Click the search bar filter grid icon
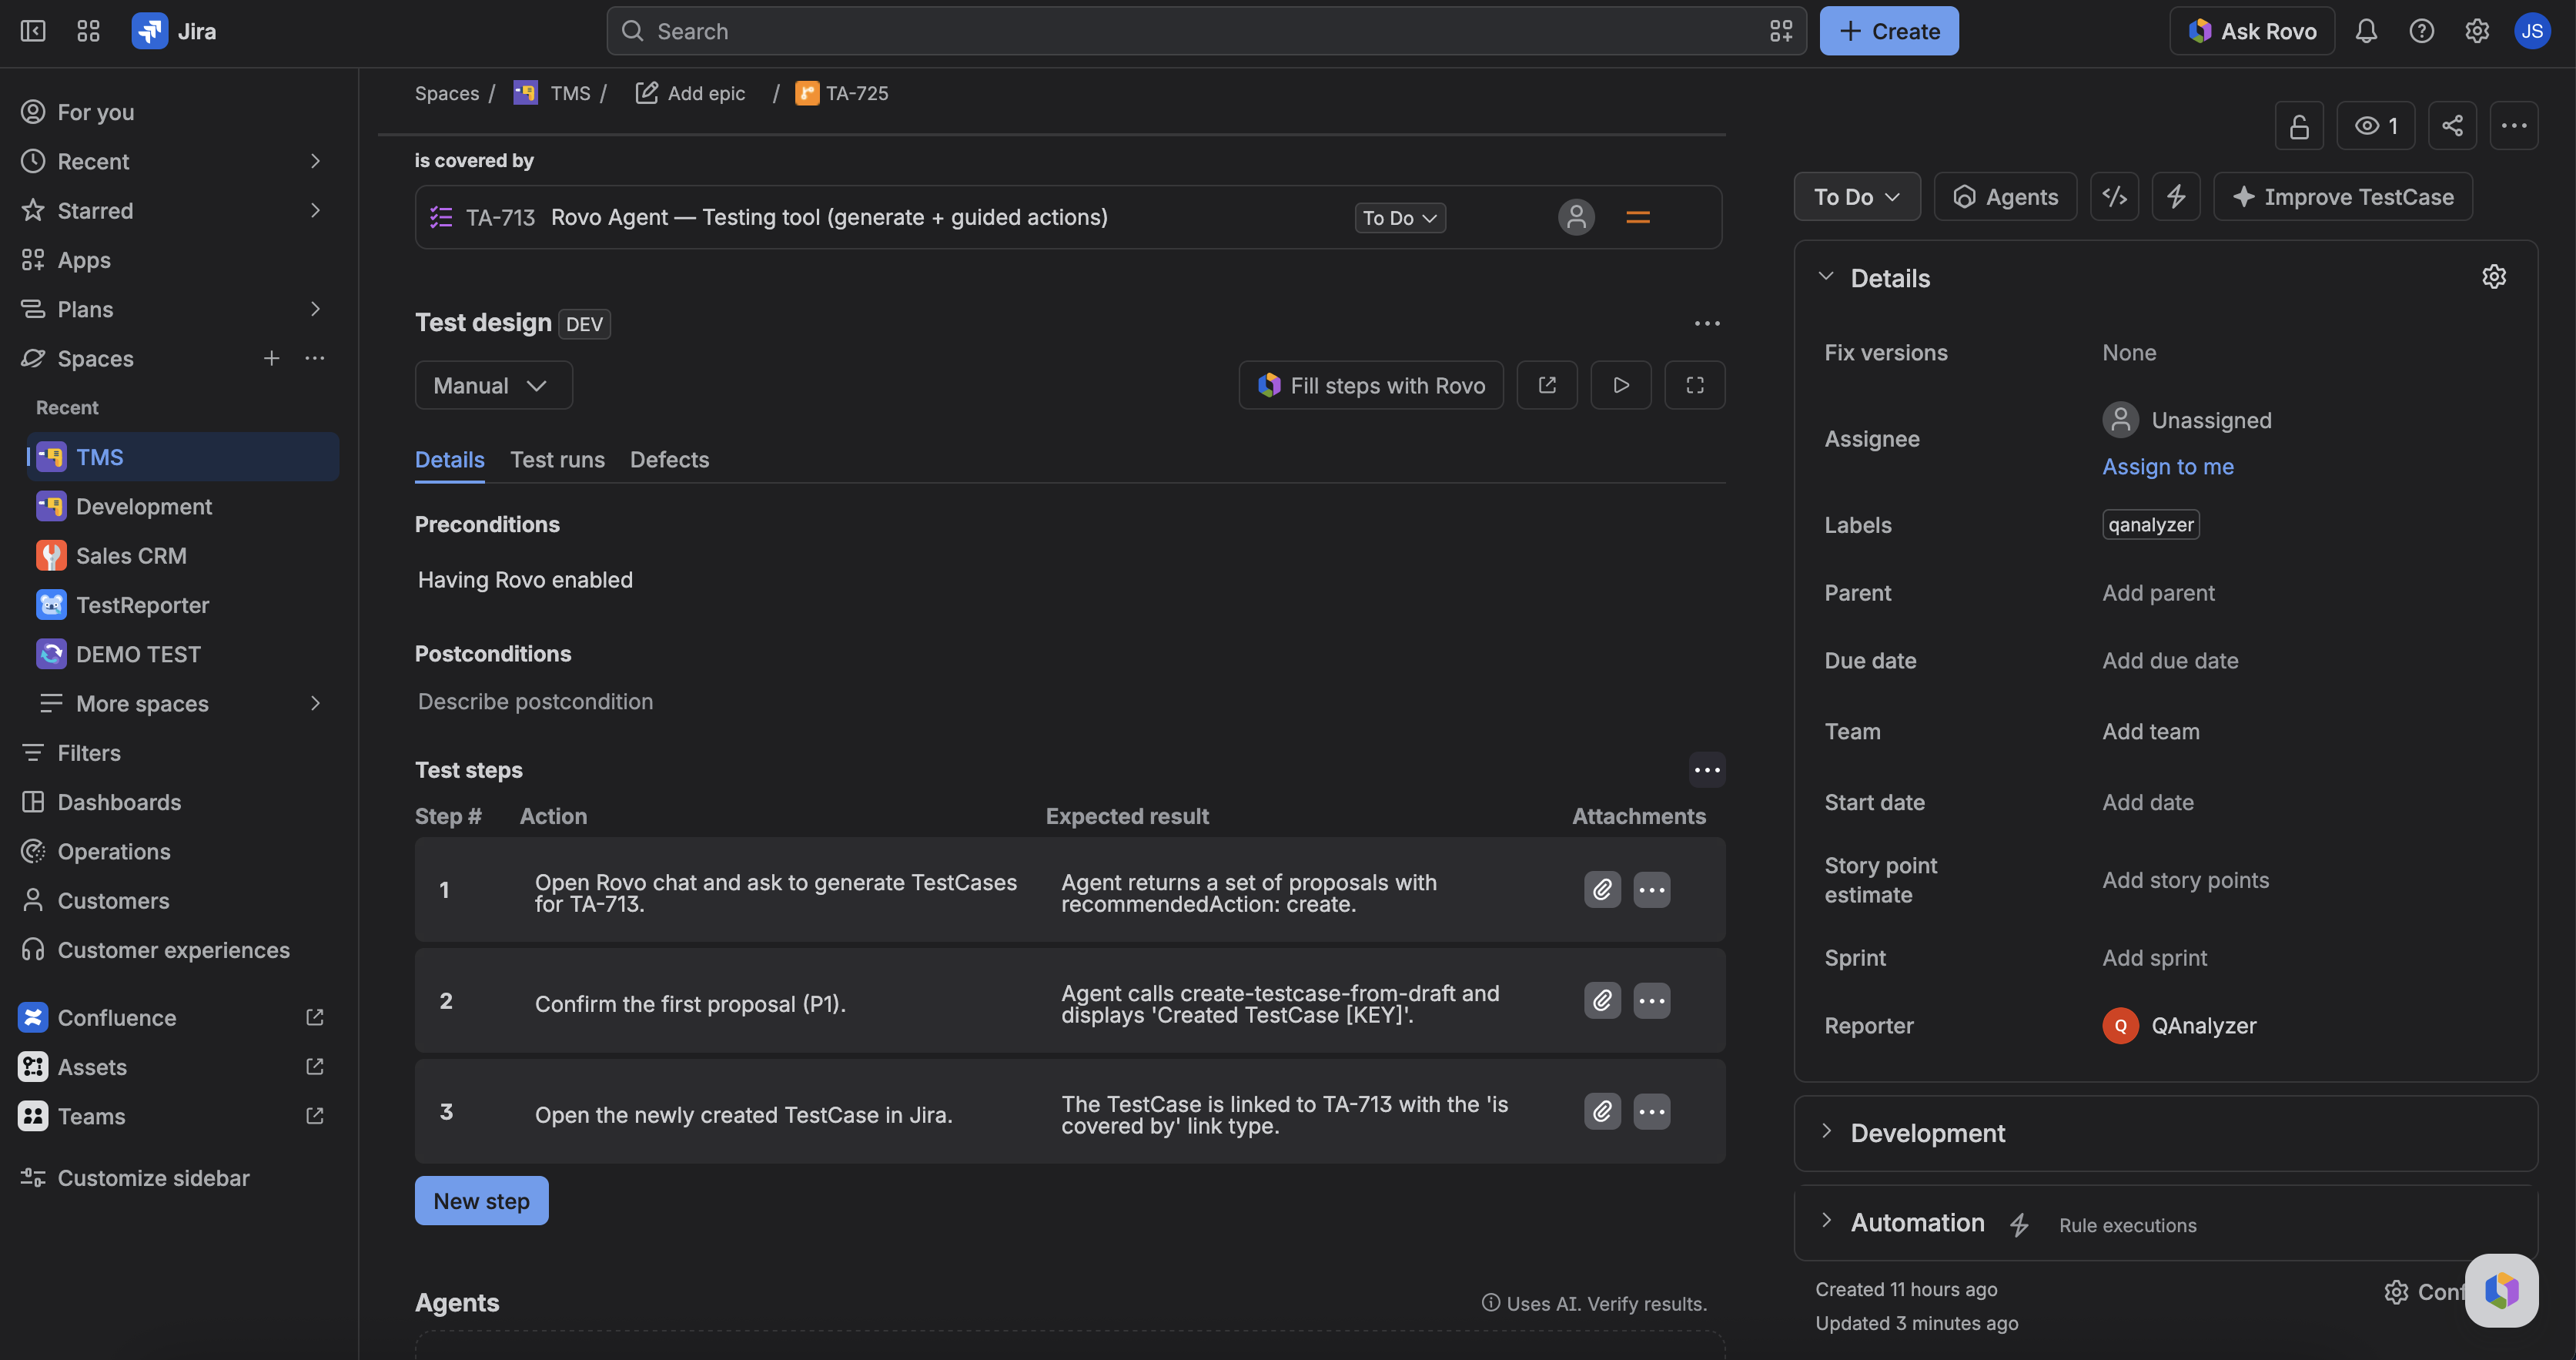 click(x=1781, y=31)
